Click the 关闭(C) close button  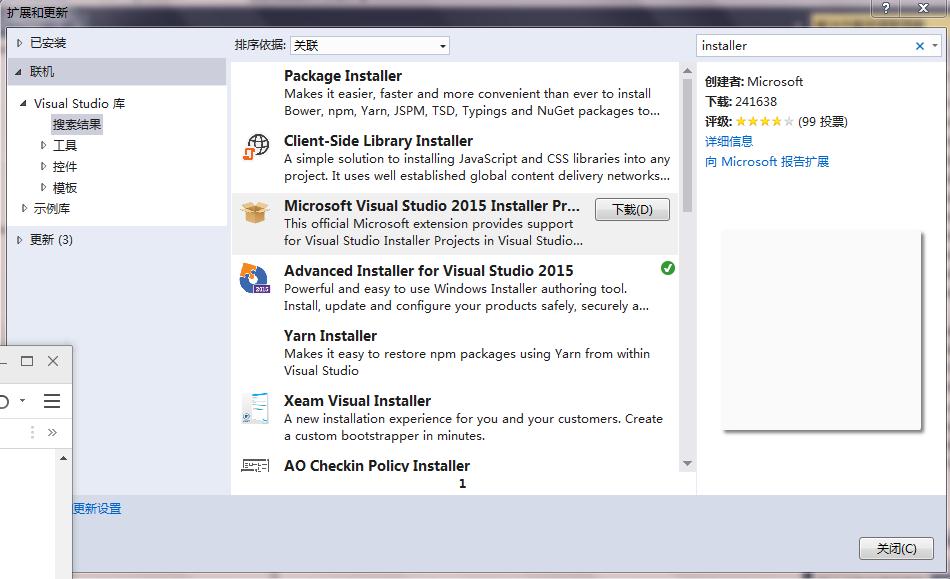tap(896, 549)
